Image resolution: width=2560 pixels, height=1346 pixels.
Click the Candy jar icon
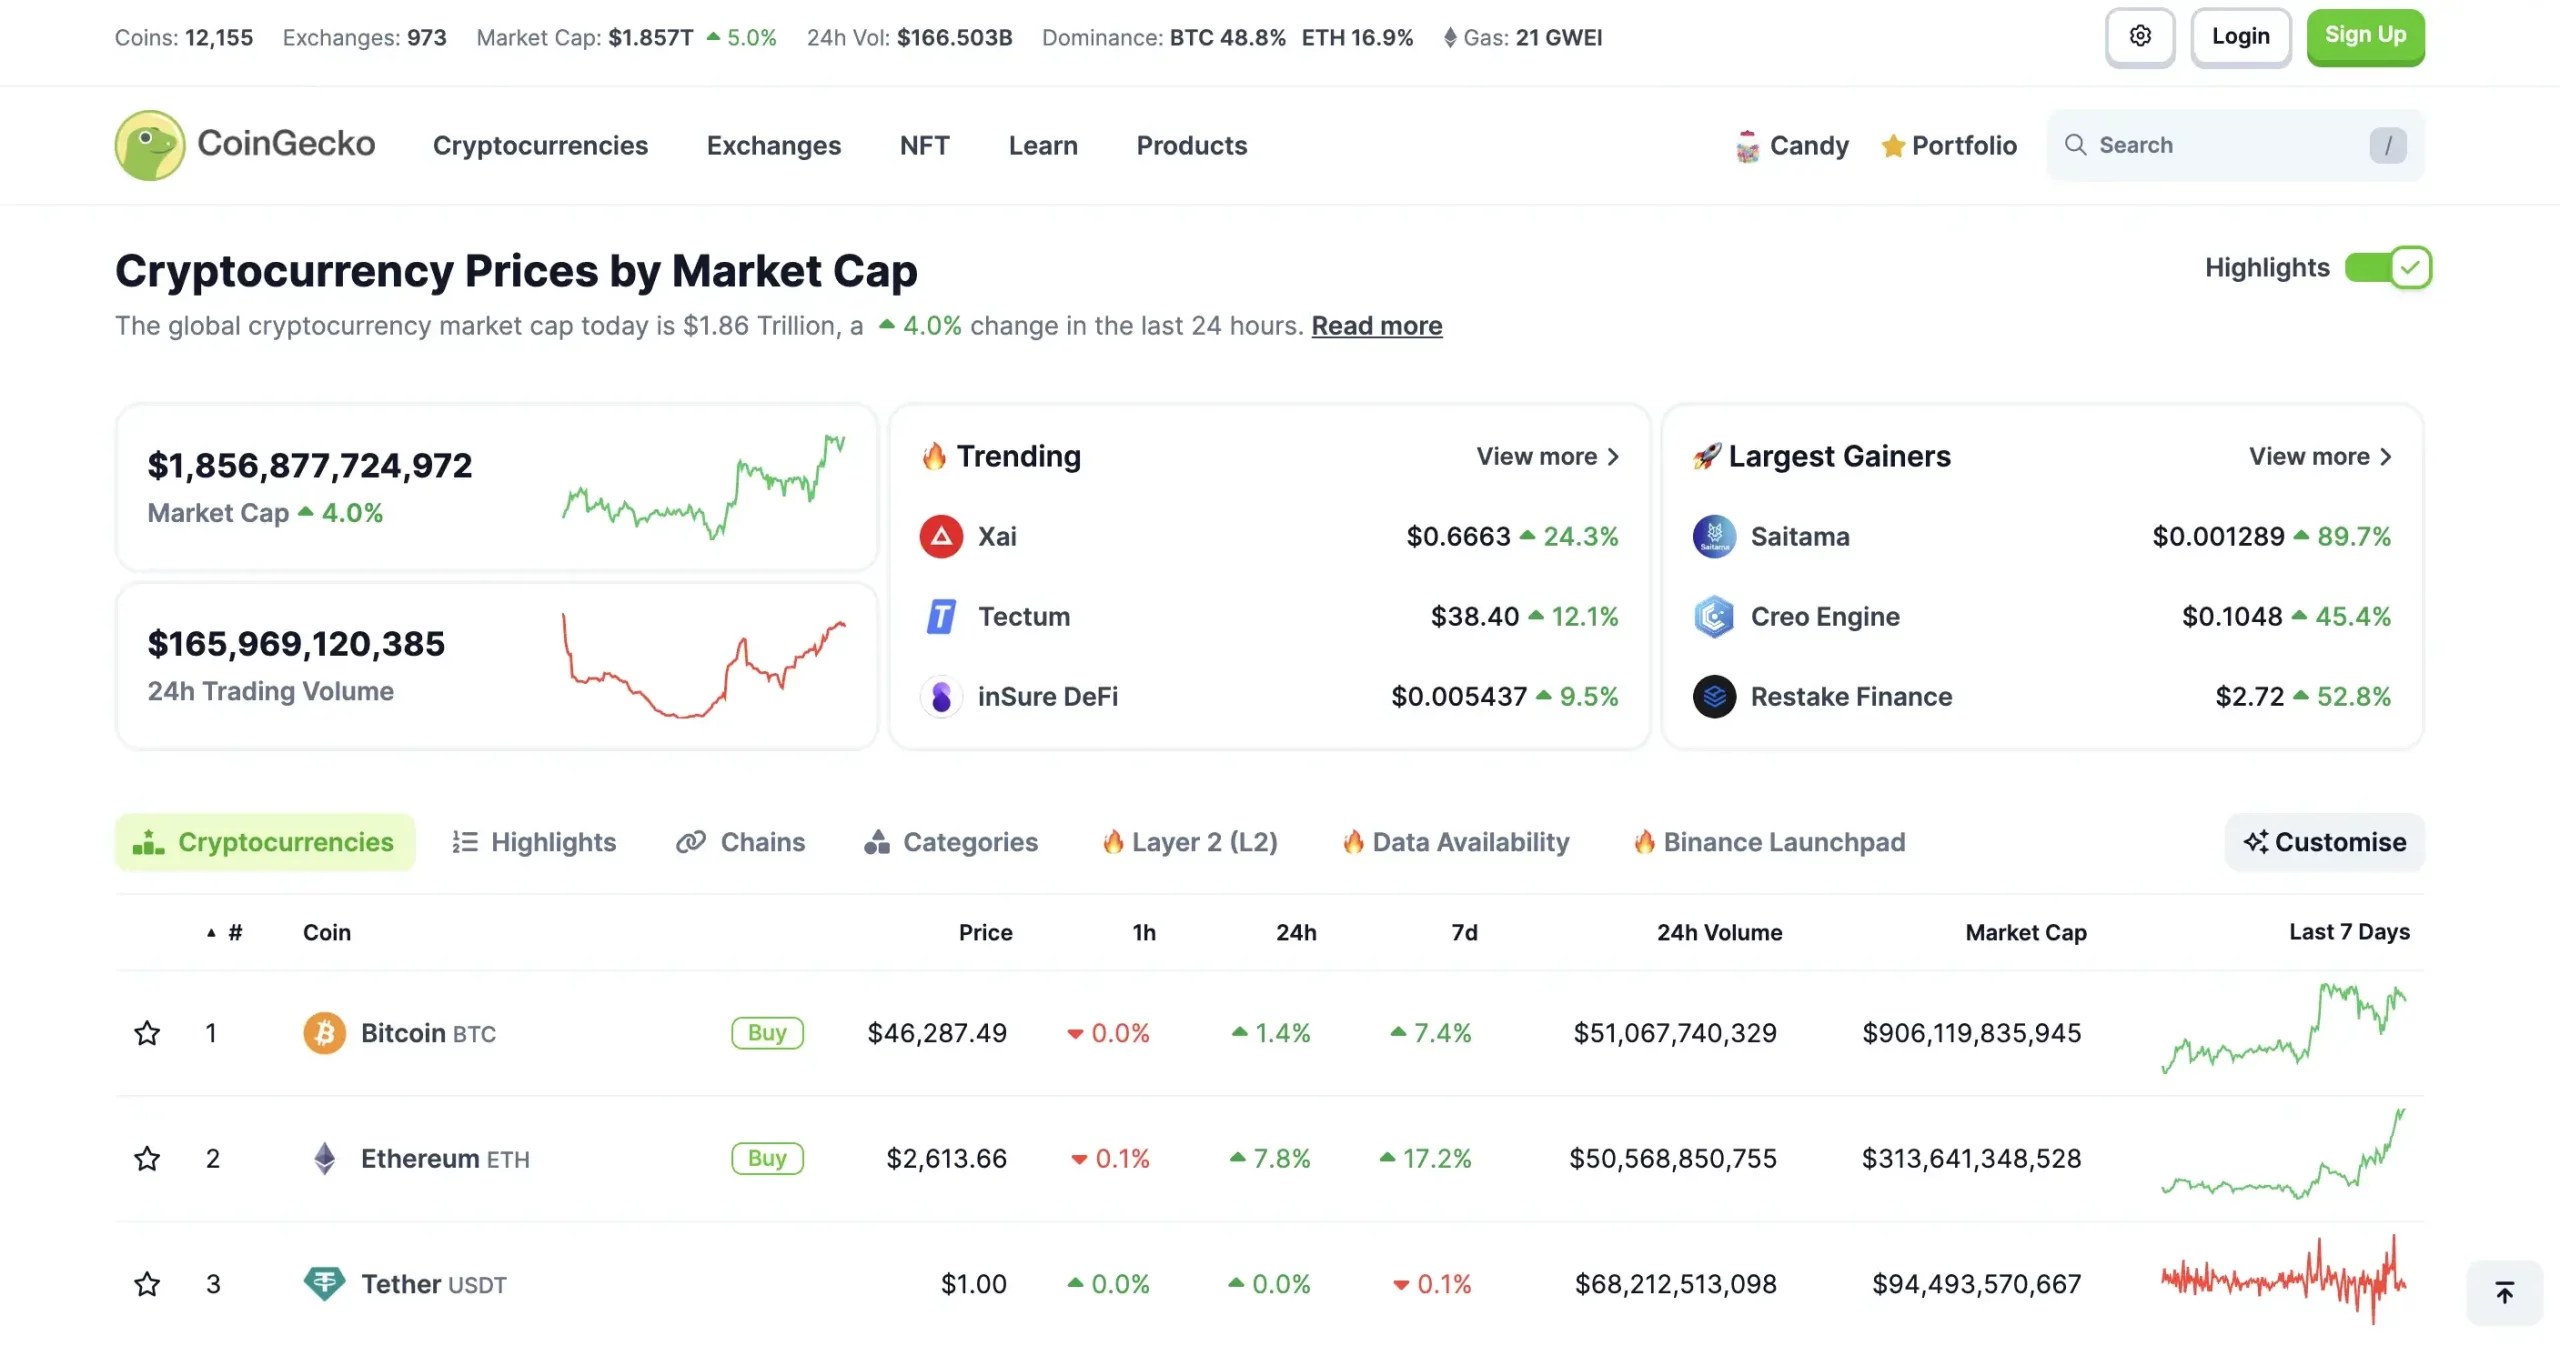pos(1746,145)
